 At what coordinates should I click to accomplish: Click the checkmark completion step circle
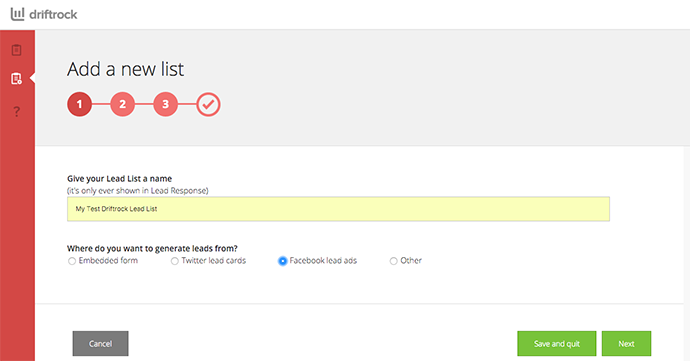(208, 104)
